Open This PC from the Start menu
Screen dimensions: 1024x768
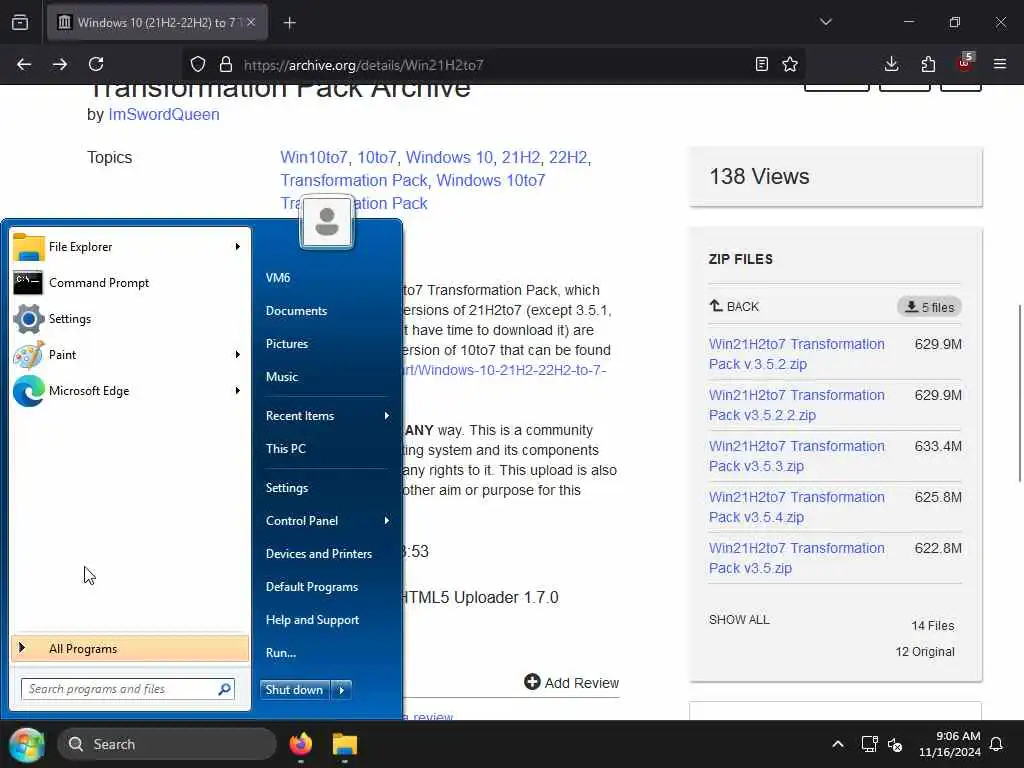(286, 449)
